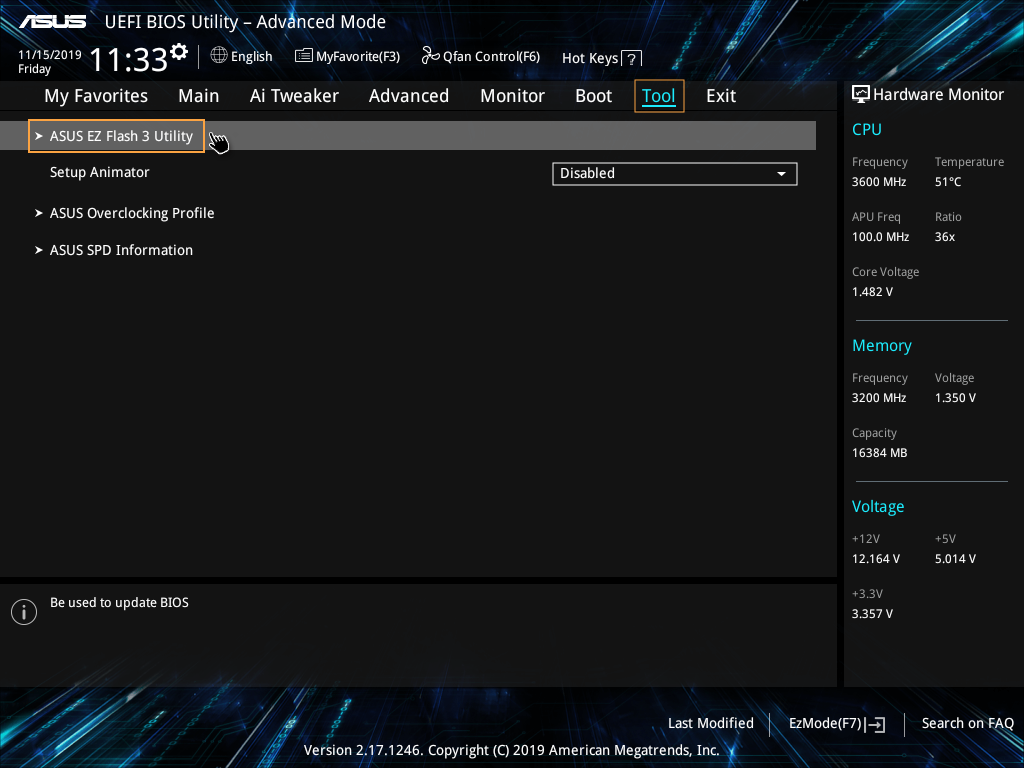
Task: Open Qfan Control fan tuning utility
Action: [428, 56]
